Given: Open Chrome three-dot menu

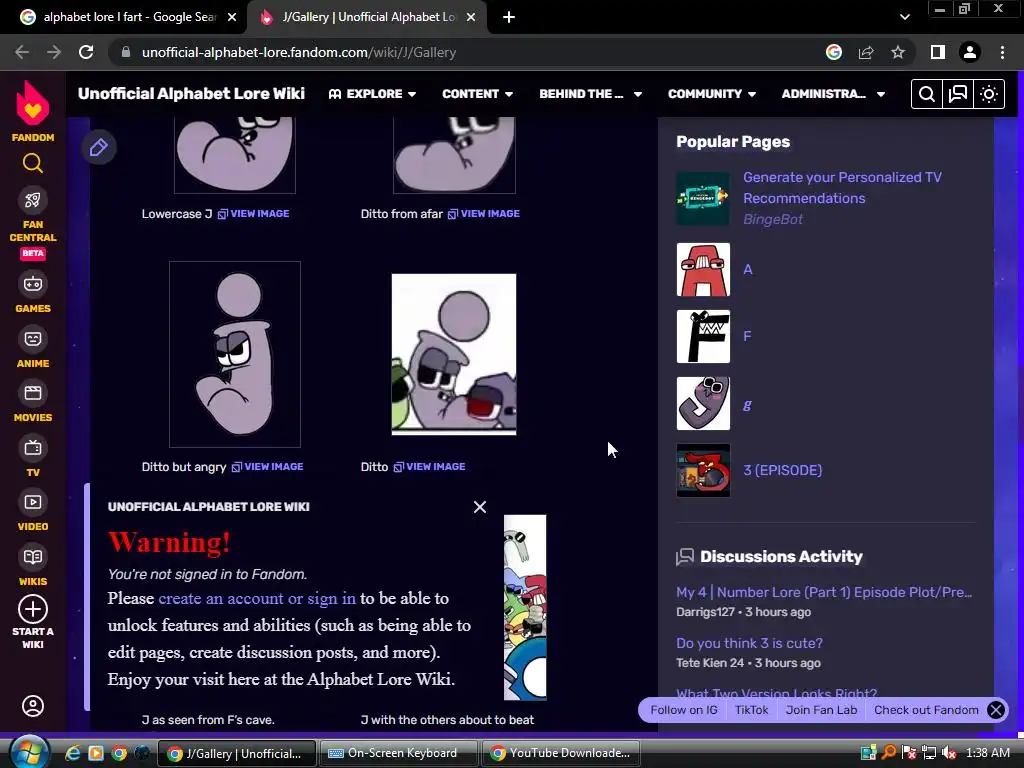Looking at the screenshot, I should 1002,52.
